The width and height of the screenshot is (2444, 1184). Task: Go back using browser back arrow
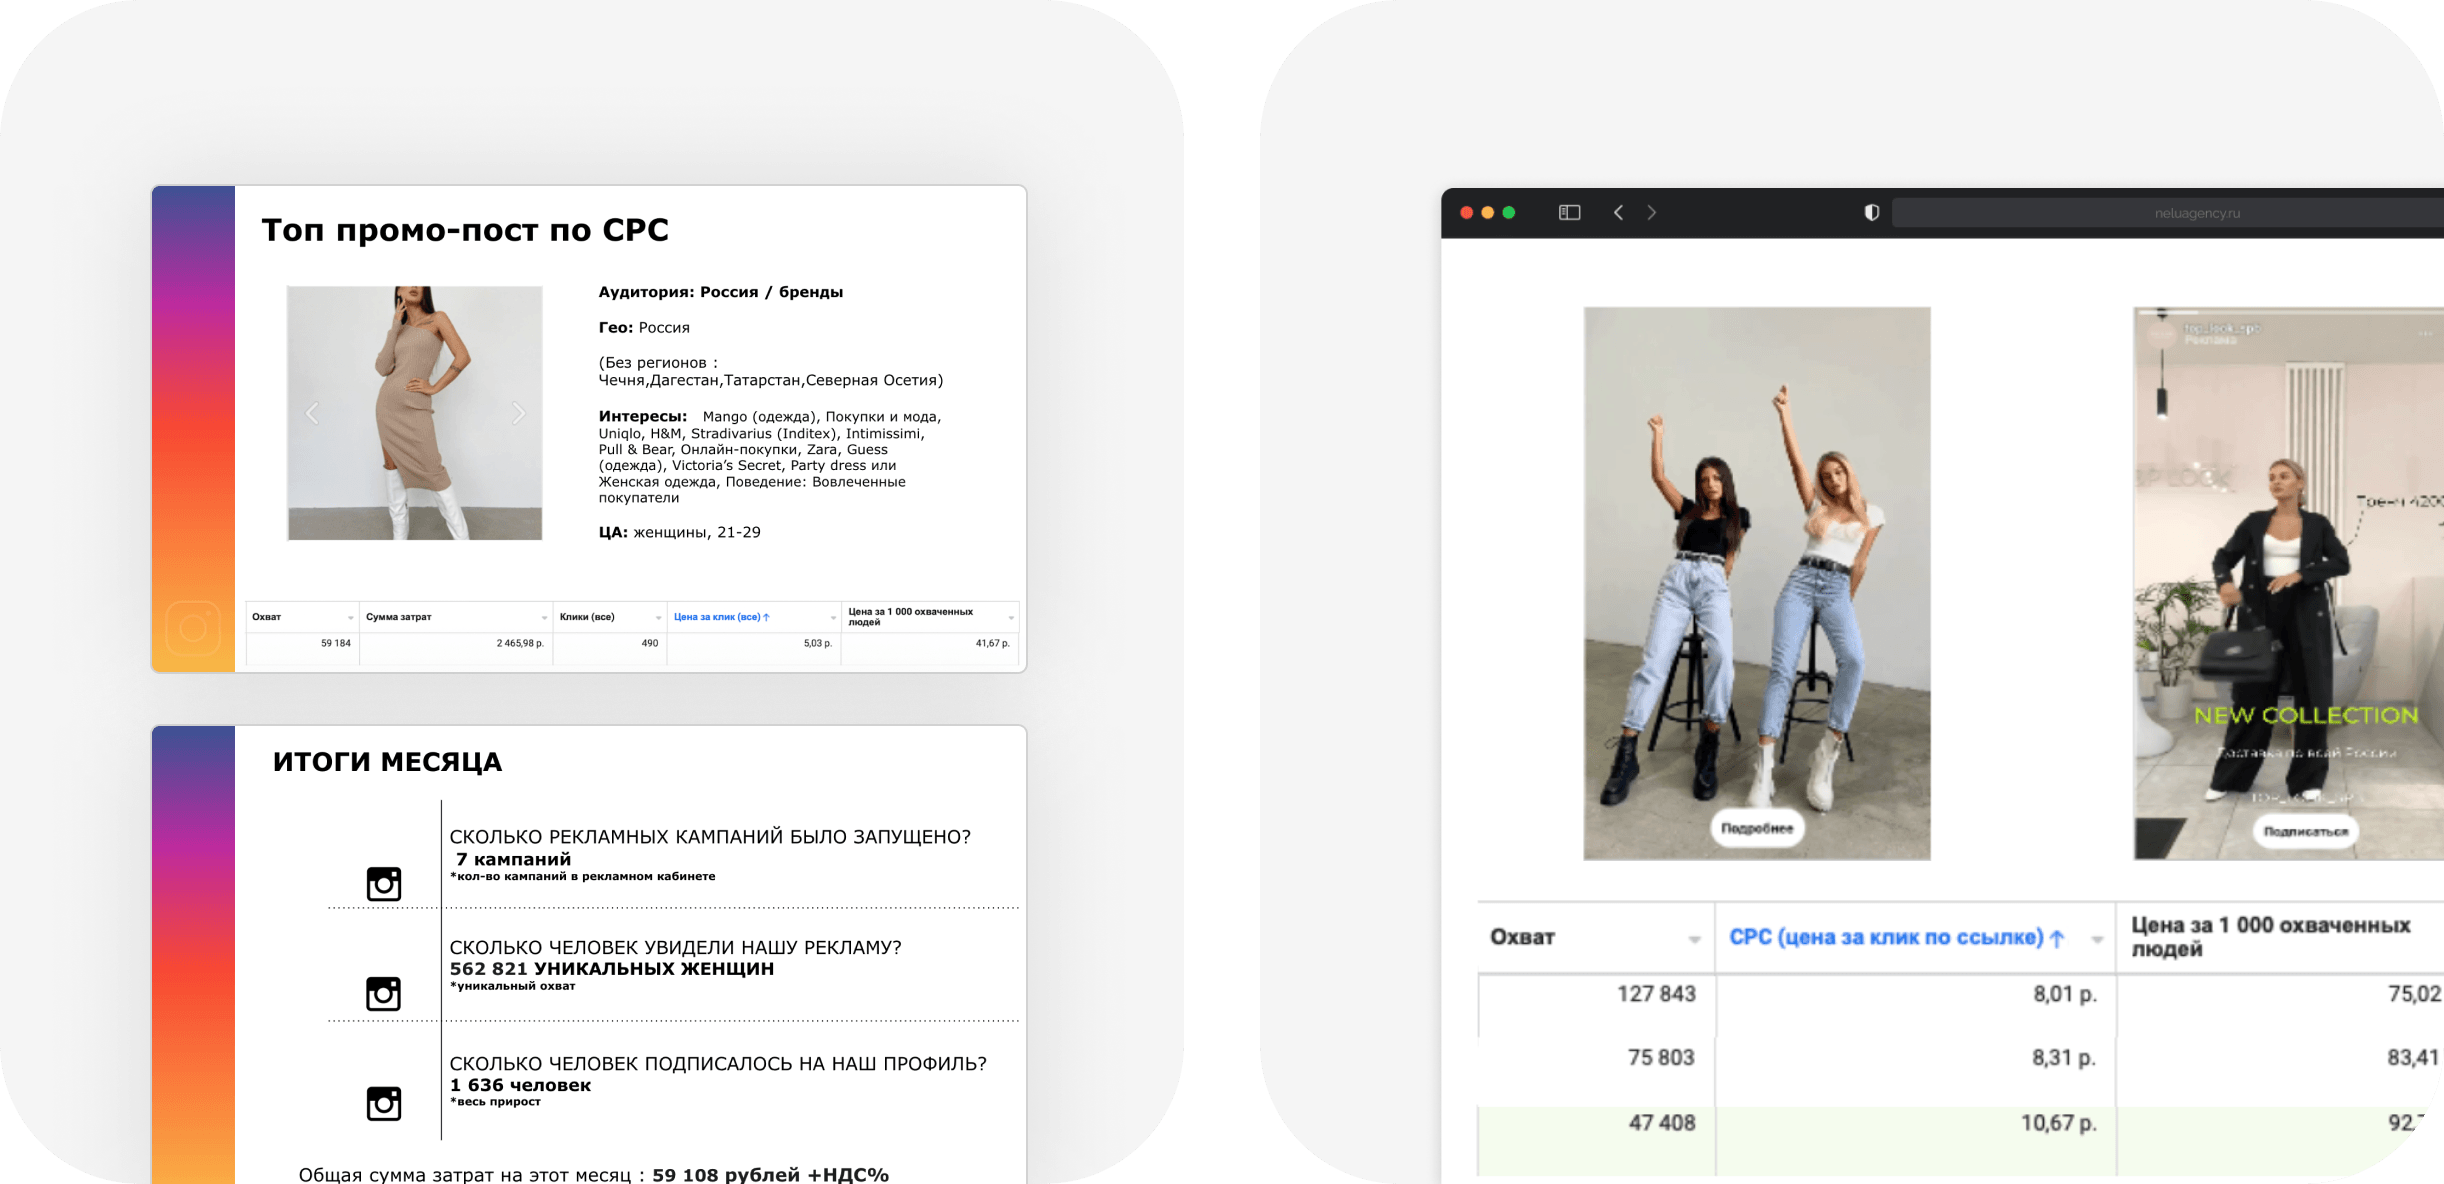tap(1618, 212)
